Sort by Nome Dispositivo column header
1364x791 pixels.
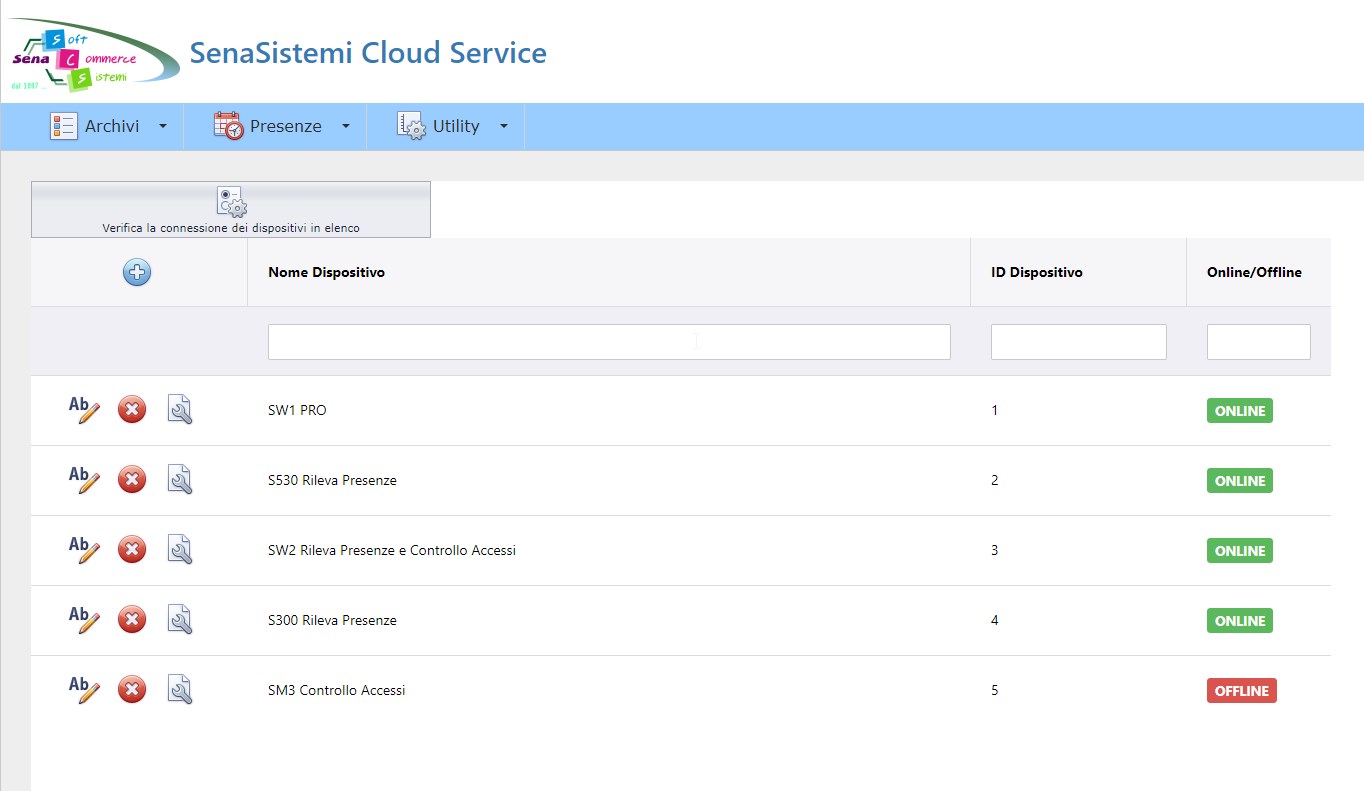326,272
